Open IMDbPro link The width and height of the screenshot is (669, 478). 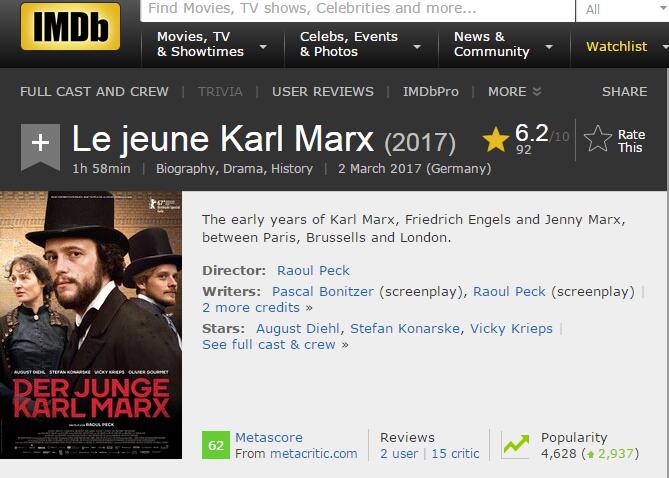coord(431,91)
